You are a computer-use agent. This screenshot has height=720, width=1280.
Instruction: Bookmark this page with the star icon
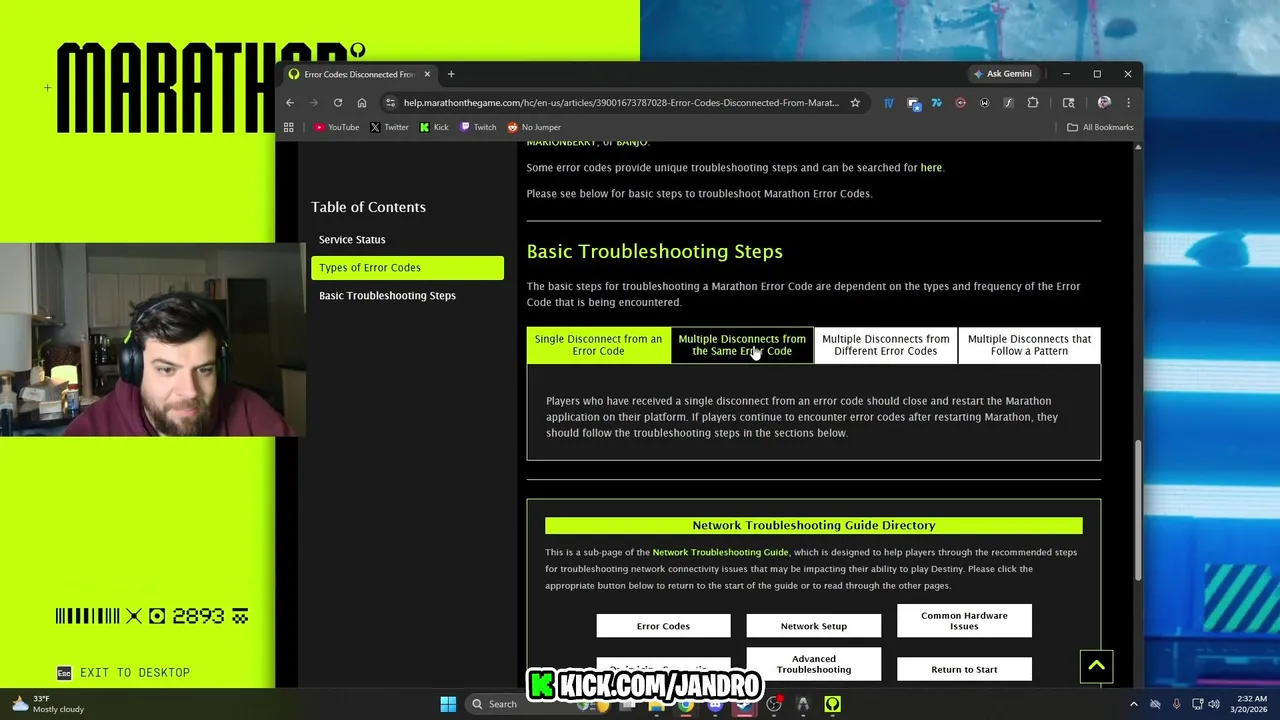click(x=855, y=102)
